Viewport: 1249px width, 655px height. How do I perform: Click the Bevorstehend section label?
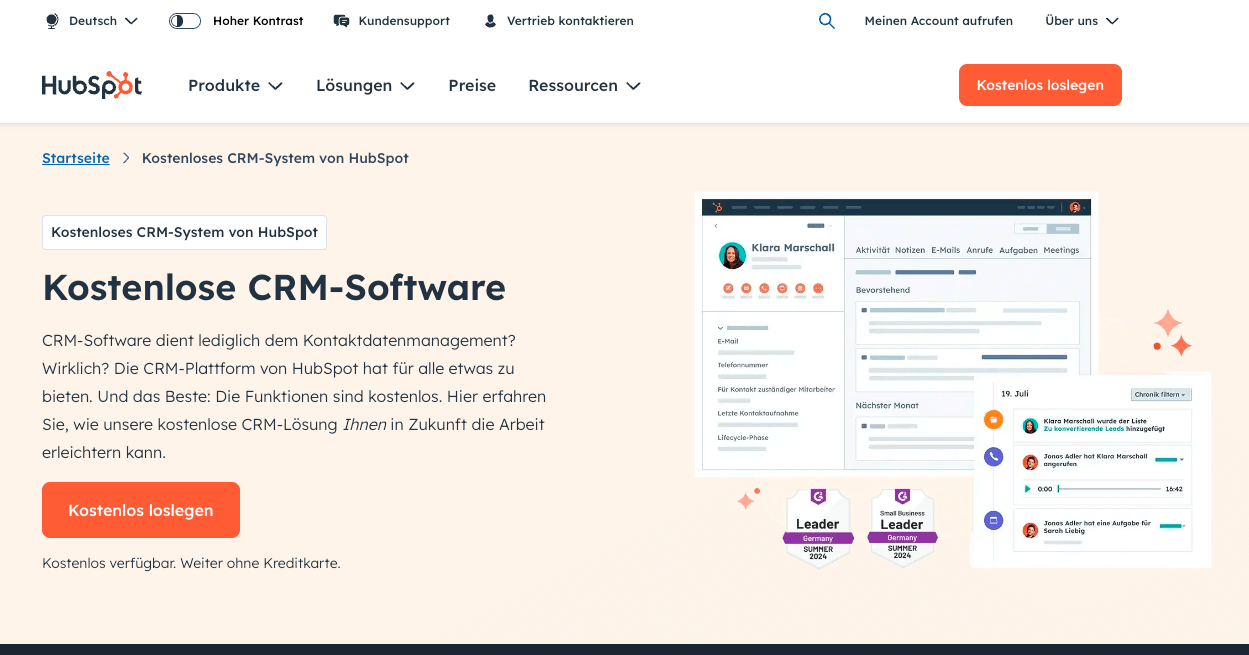click(883, 290)
